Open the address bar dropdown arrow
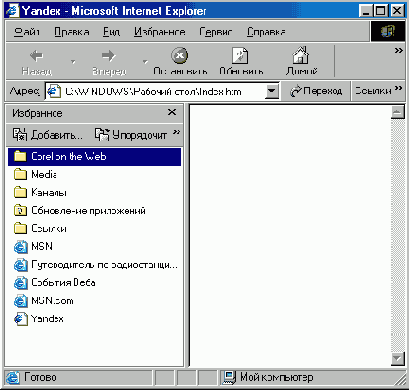Screen dimensions: 409x390 pyautogui.click(x=272, y=91)
